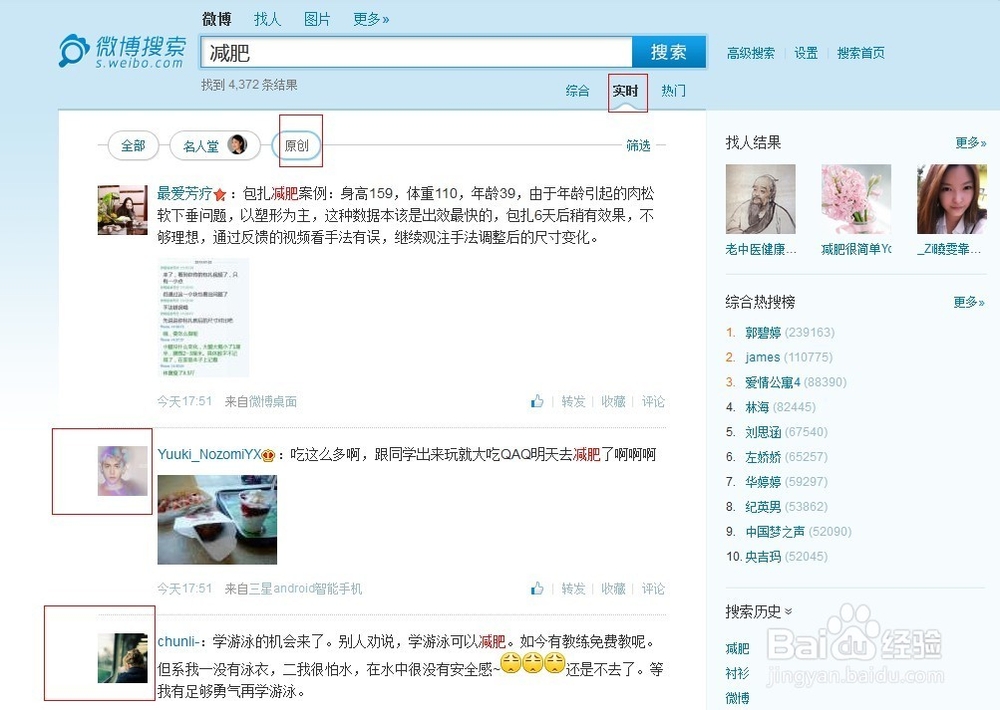Open 更多» beside 找人结果
The width and height of the screenshot is (1000, 710).
971,142
